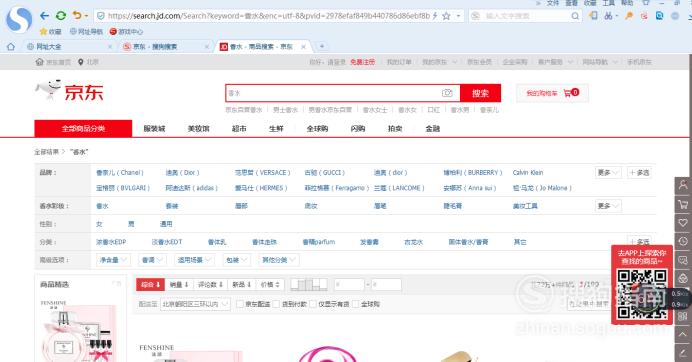
Task: Expand the brand row 更多 dropdown
Action: click(608, 173)
